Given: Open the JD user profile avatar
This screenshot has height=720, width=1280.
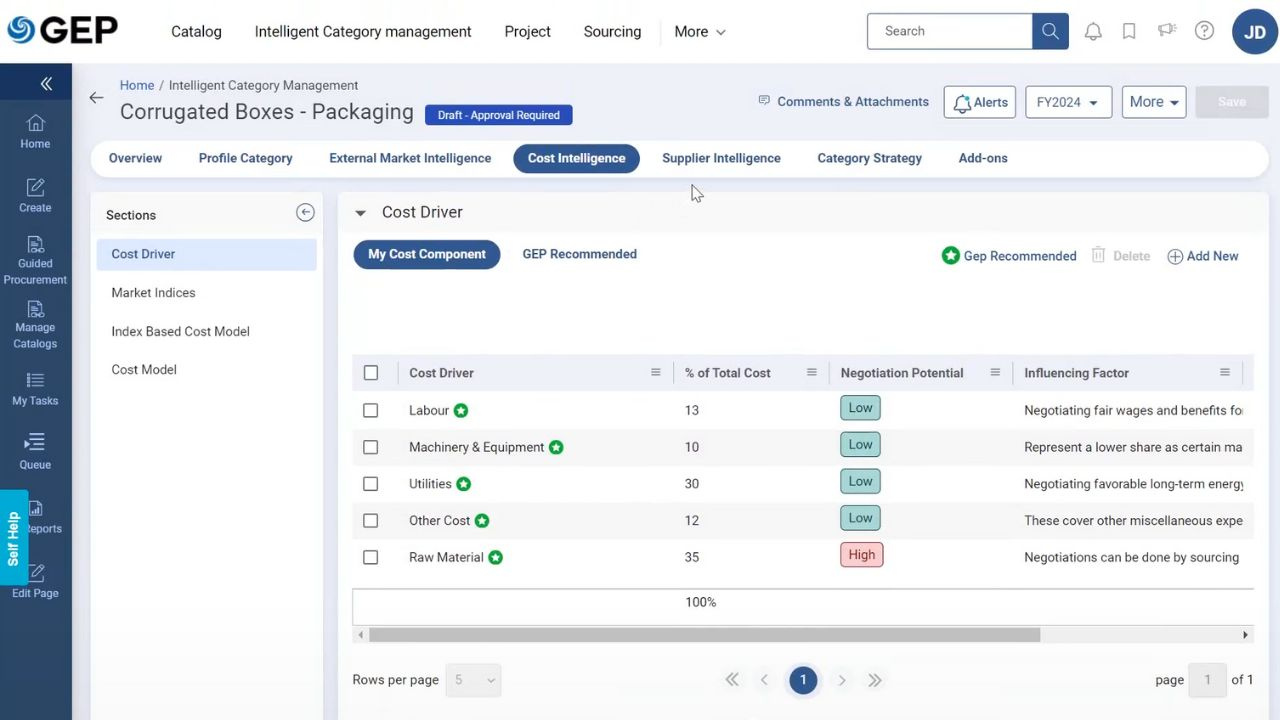Looking at the screenshot, I should tap(1255, 32).
